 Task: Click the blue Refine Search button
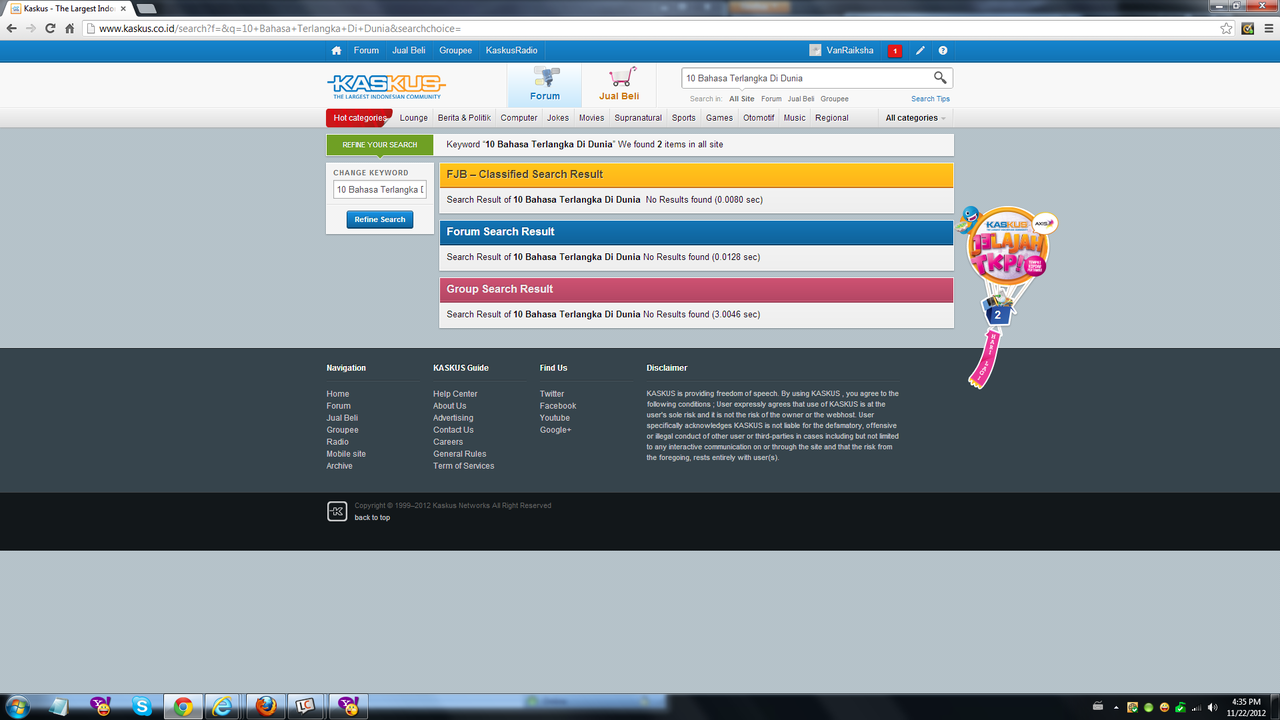tap(380, 219)
